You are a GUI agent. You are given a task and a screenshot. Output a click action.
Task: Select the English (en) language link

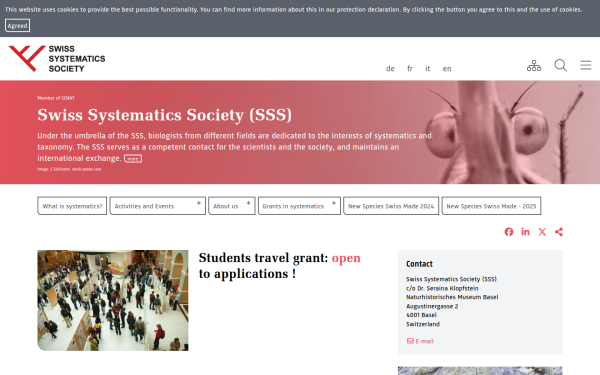pyautogui.click(x=447, y=68)
